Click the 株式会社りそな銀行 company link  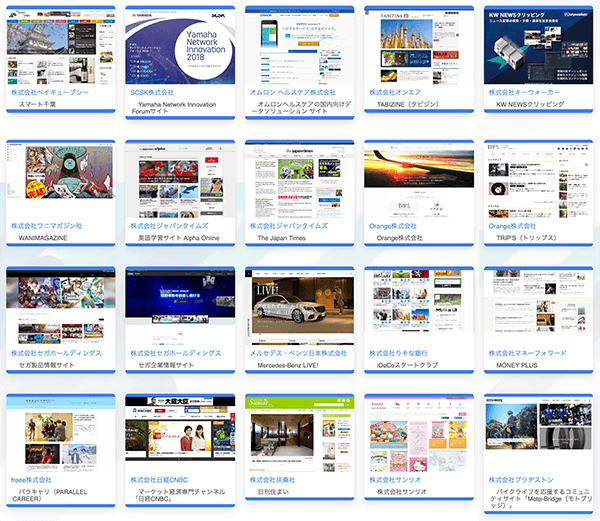(398, 353)
